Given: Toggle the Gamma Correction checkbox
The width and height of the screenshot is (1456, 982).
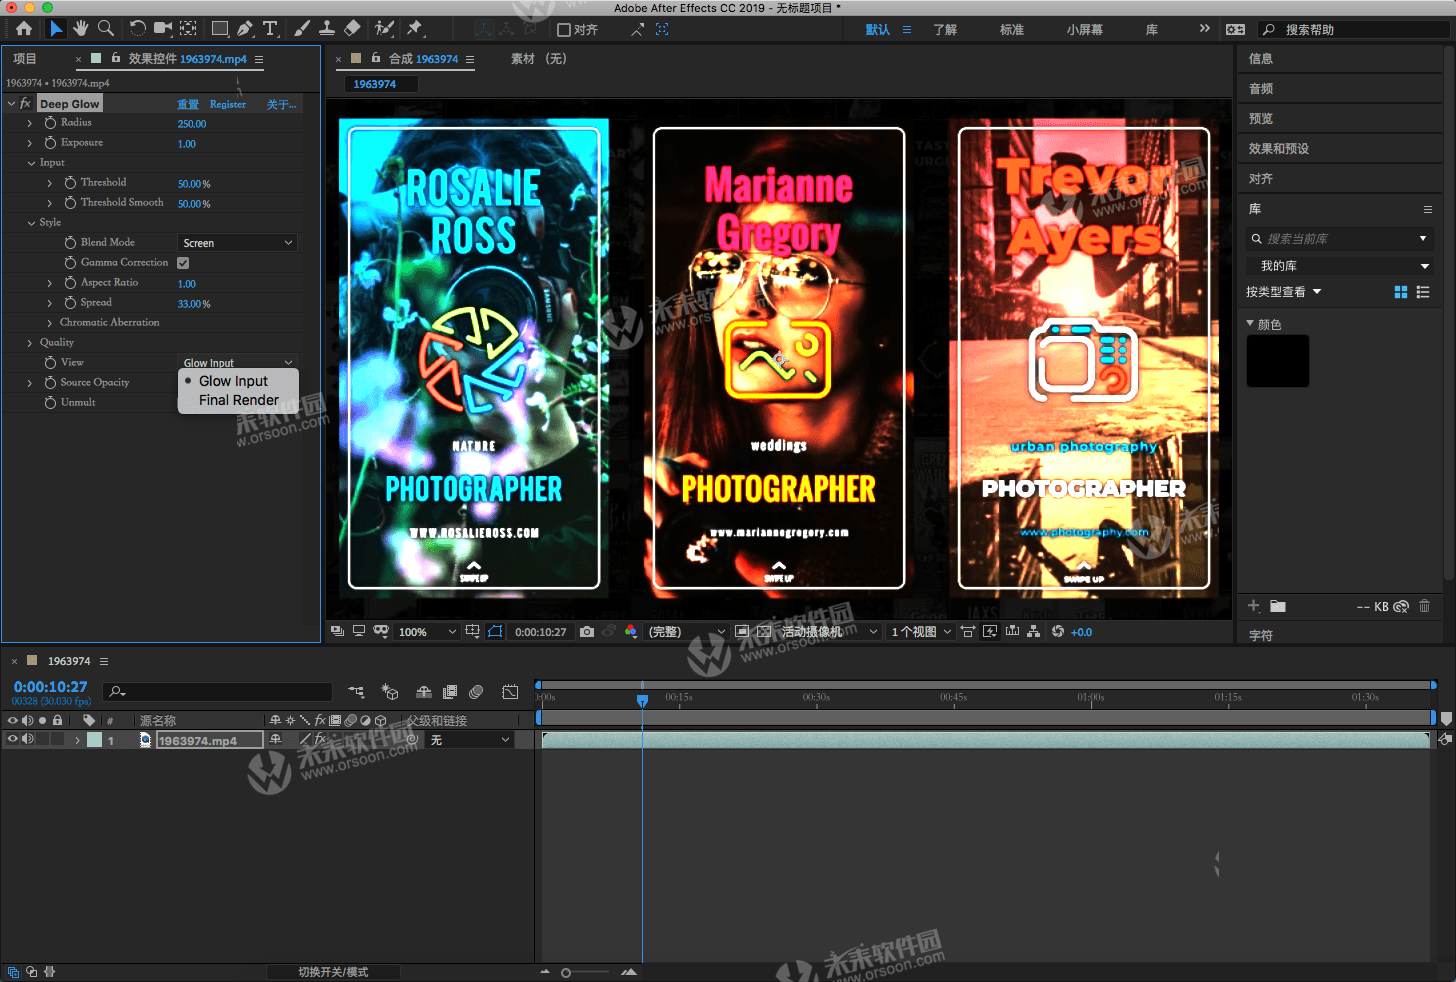Looking at the screenshot, I should 183,263.
